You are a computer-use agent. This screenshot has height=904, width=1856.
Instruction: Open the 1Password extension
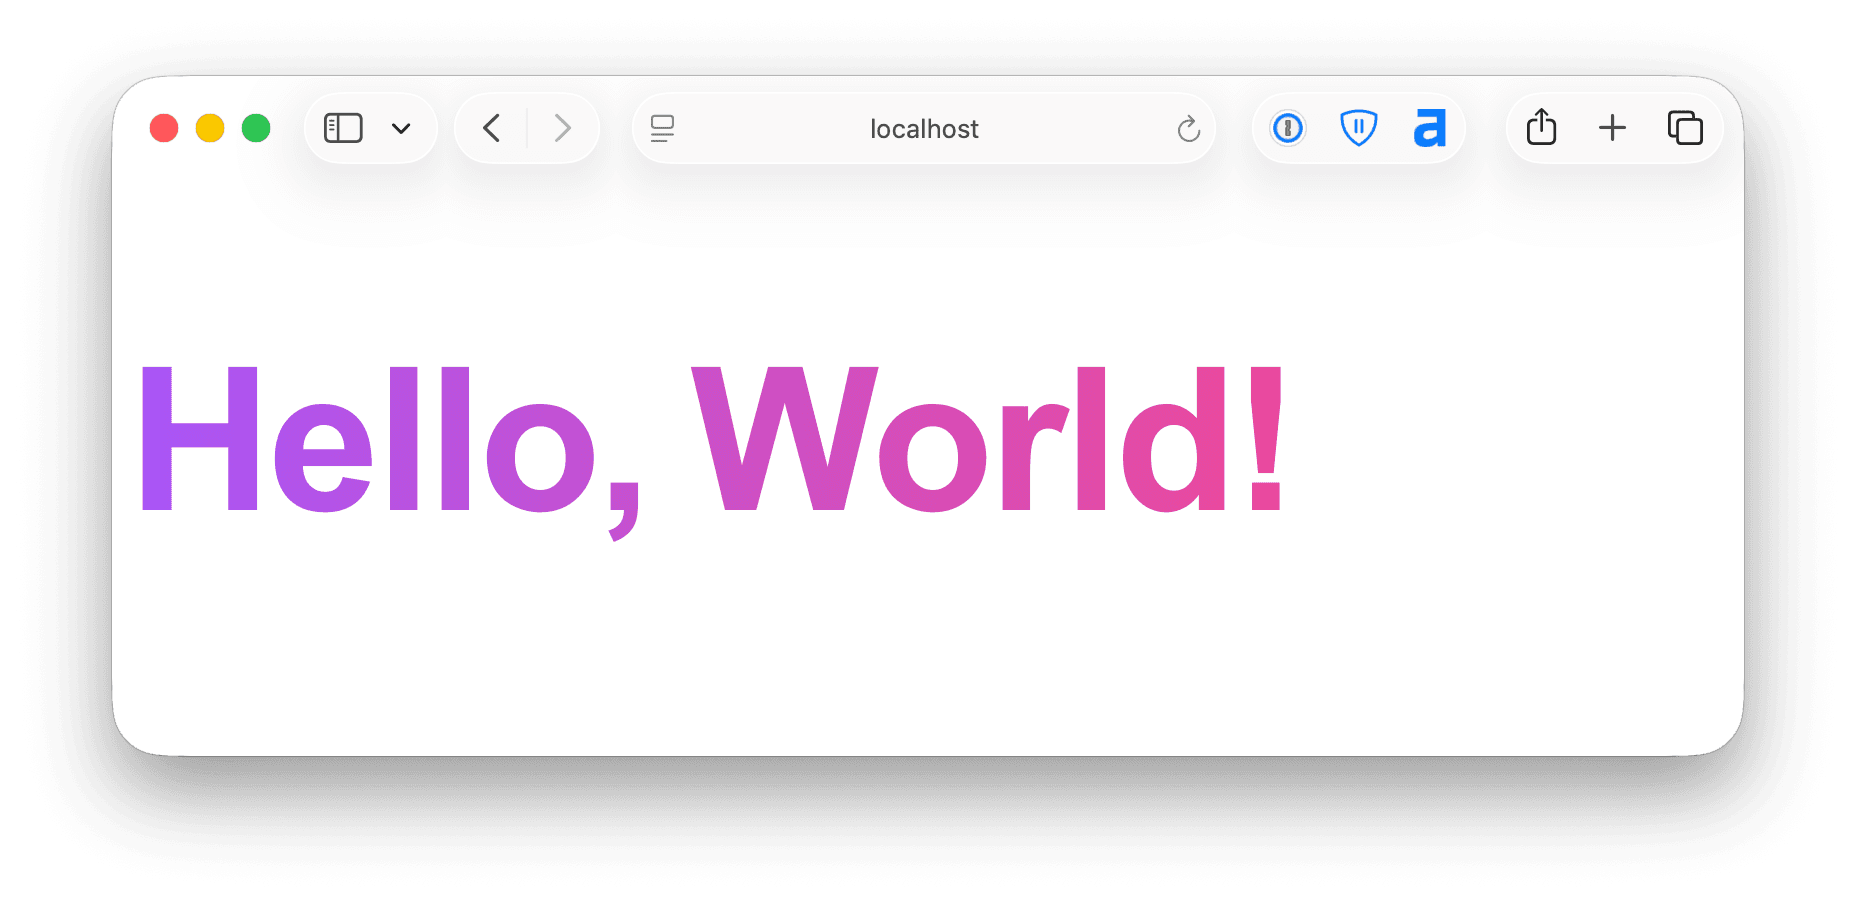pyautogui.click(x=1288, y=128)
